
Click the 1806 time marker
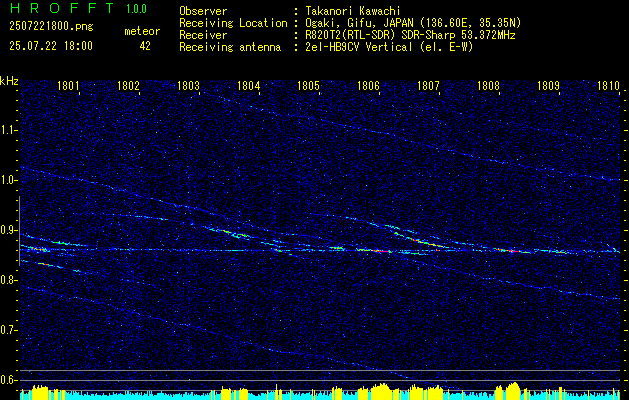[x=368, y=85]
